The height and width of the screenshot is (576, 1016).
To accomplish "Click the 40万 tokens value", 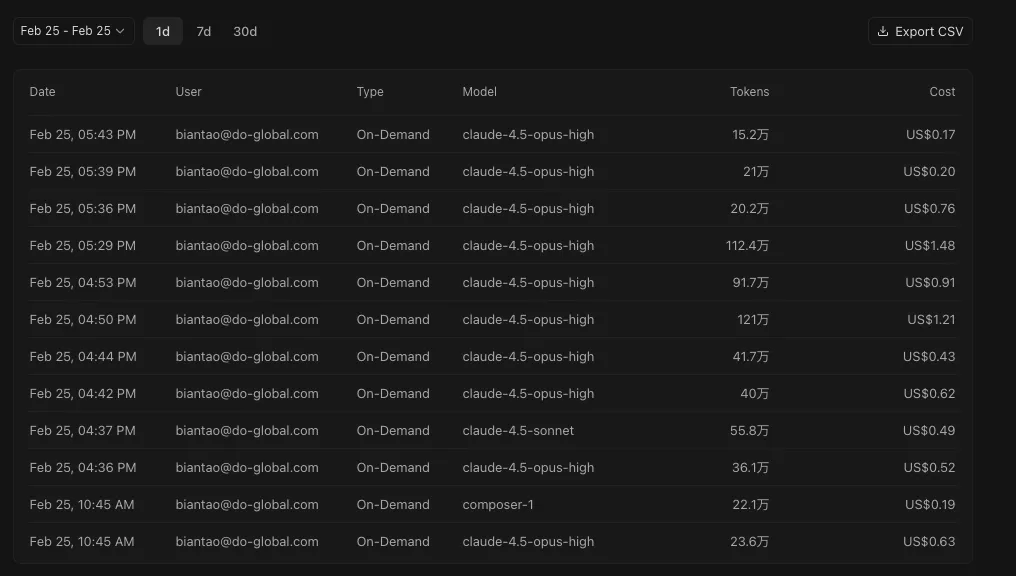I will point(755,393).
